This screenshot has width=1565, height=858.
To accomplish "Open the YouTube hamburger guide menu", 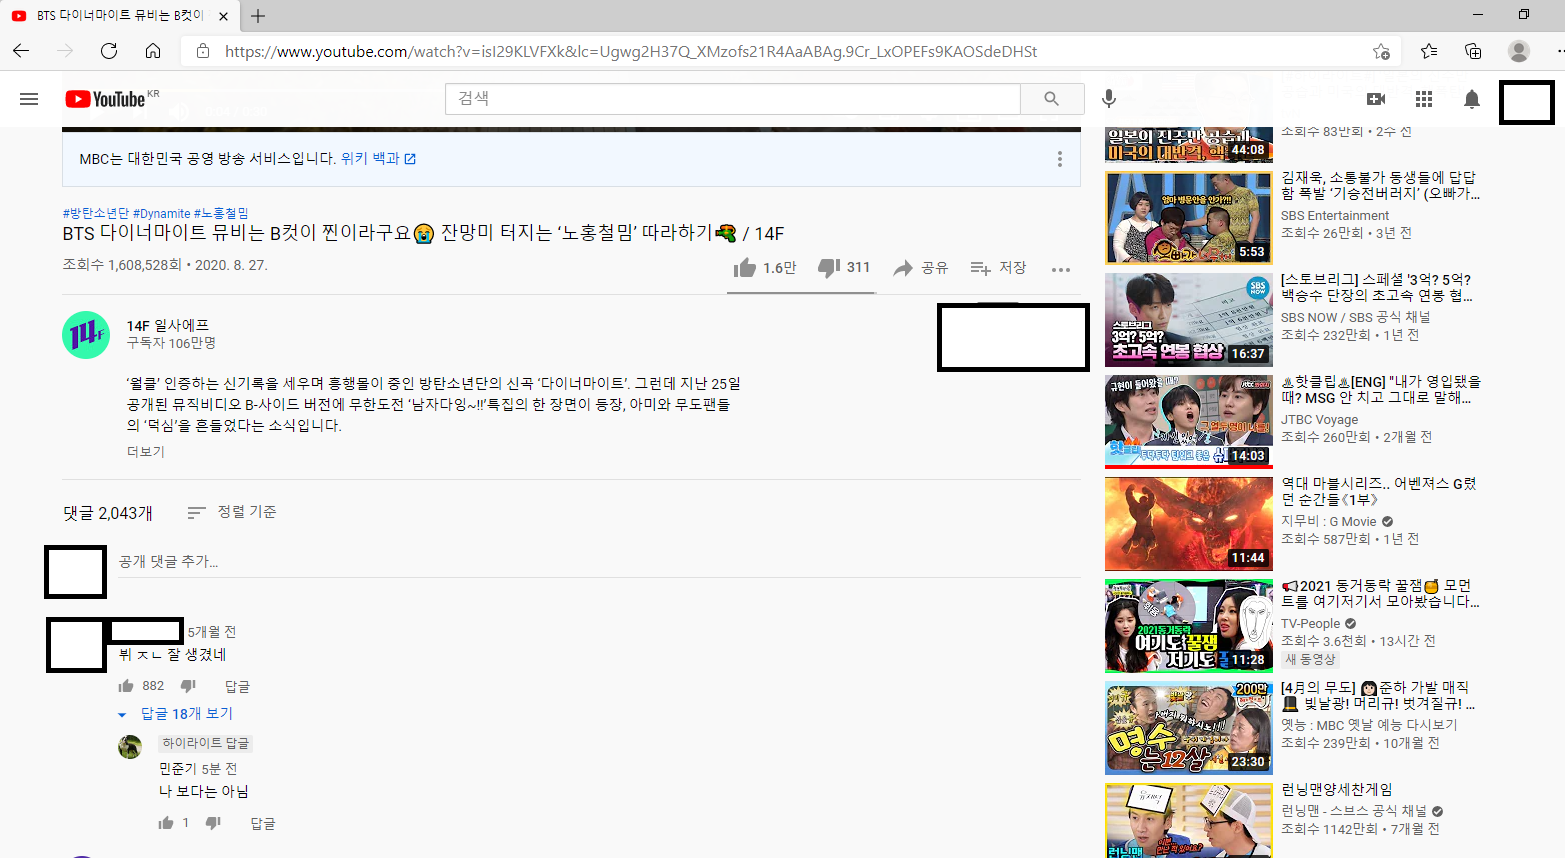I will click(29, 99).
